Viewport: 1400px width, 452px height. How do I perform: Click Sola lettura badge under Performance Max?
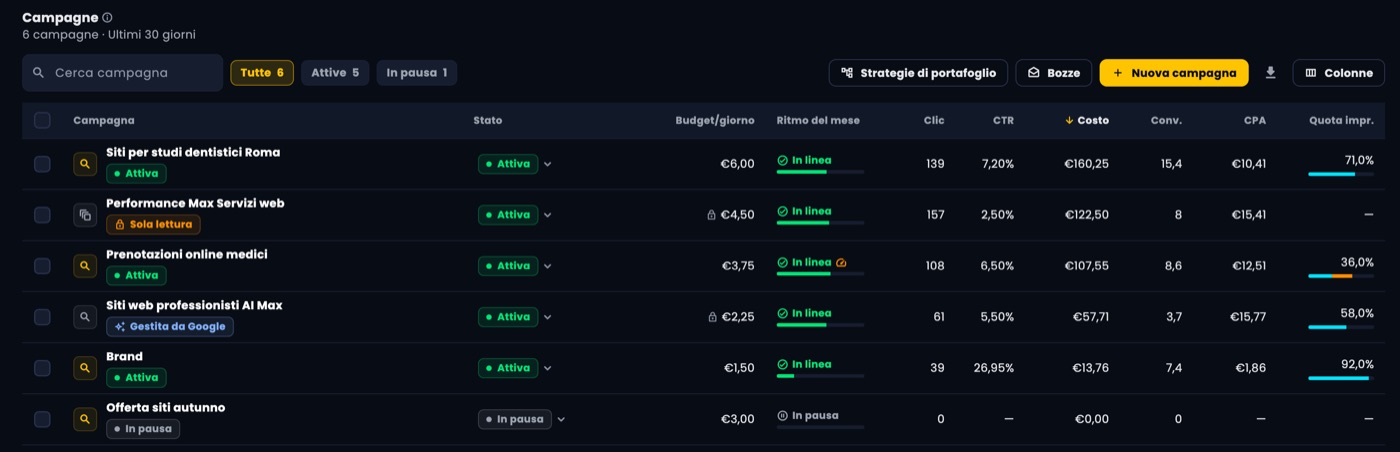pyautogui.click(x=153, y=225)
